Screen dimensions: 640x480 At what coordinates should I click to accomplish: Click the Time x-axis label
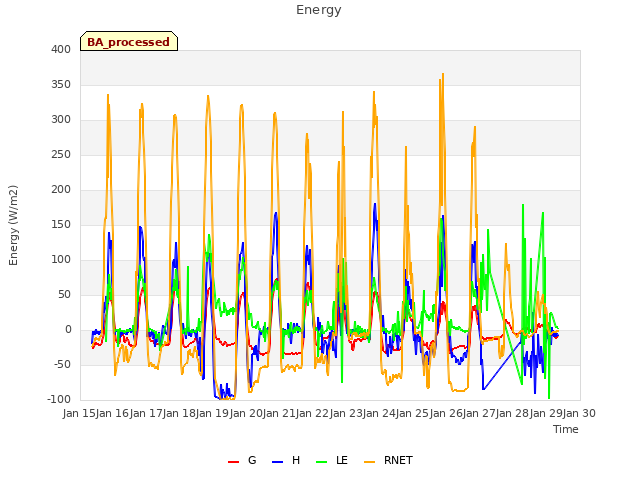pyautogui.click(x=566, y=429)
